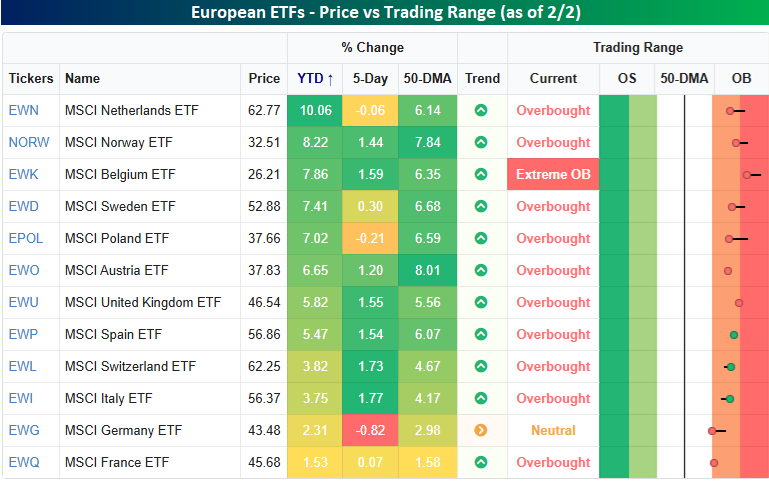Click the Germany ETF orange sideways trend icon
Viewport: 769px width, 482px height.
tap(481, 431)
